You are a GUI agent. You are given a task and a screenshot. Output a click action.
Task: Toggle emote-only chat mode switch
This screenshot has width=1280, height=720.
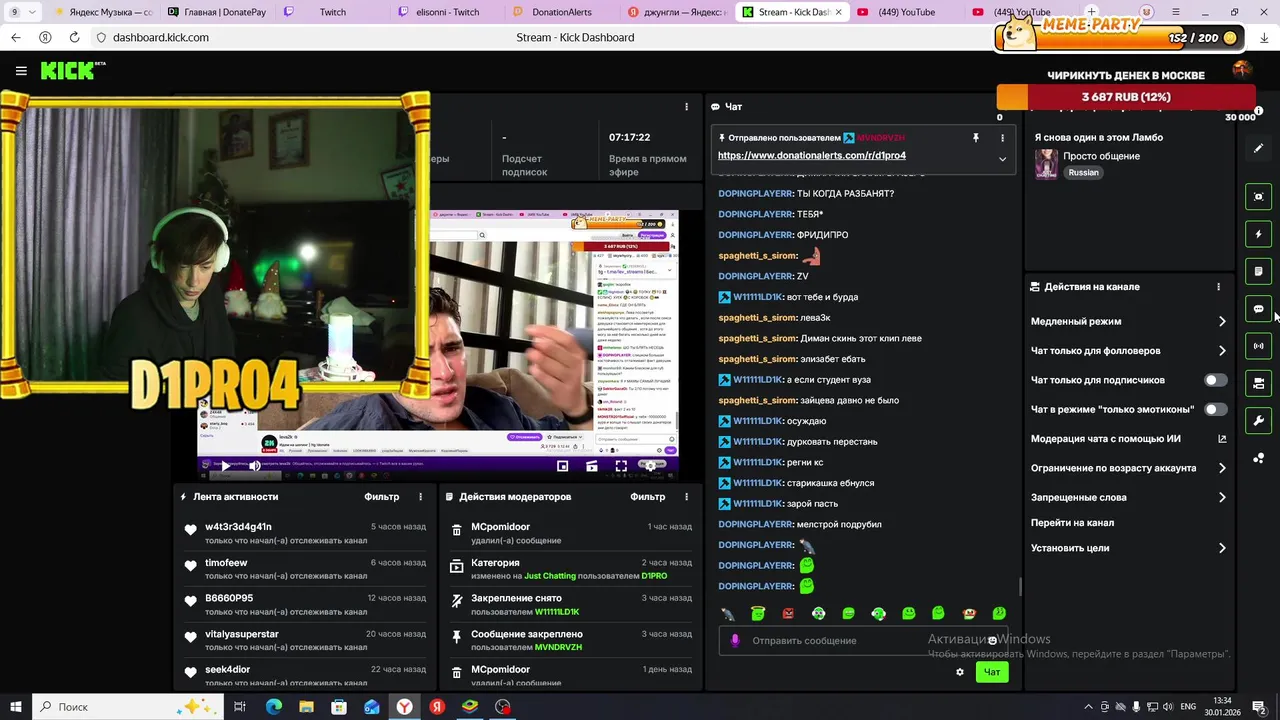(1216, 409)
